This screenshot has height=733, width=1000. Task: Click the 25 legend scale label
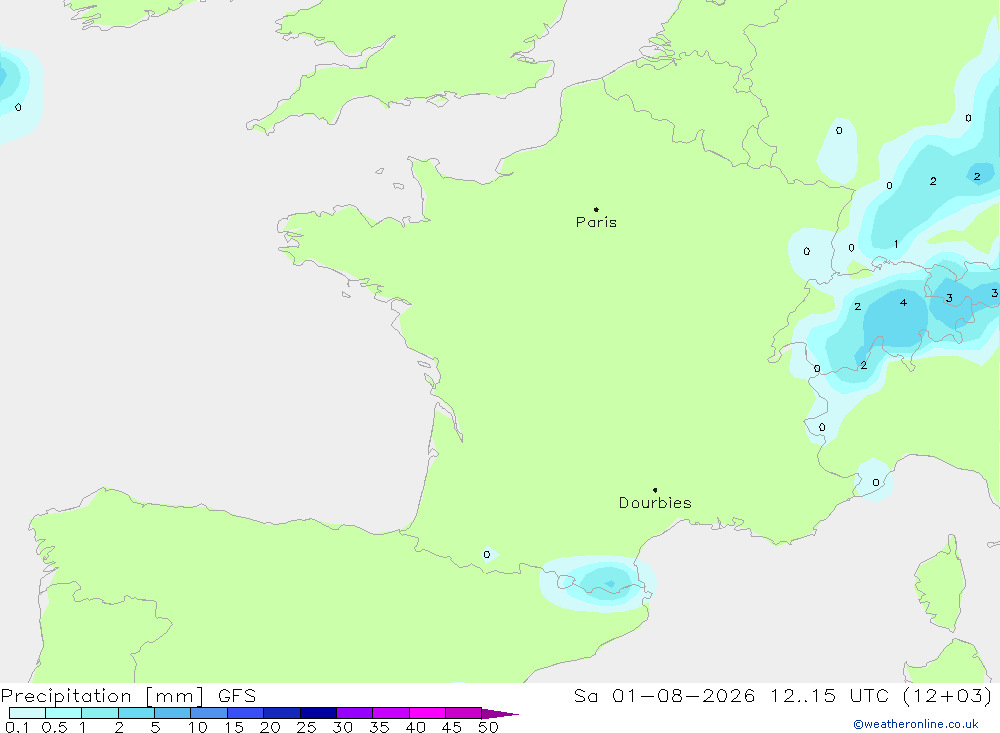307,727
